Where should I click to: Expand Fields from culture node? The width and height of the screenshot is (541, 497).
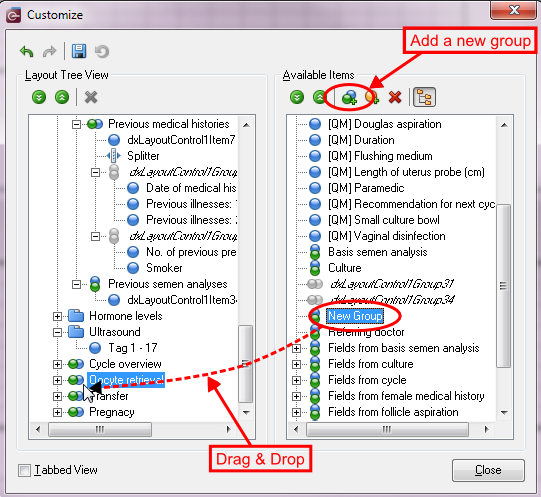coord(296,364)
